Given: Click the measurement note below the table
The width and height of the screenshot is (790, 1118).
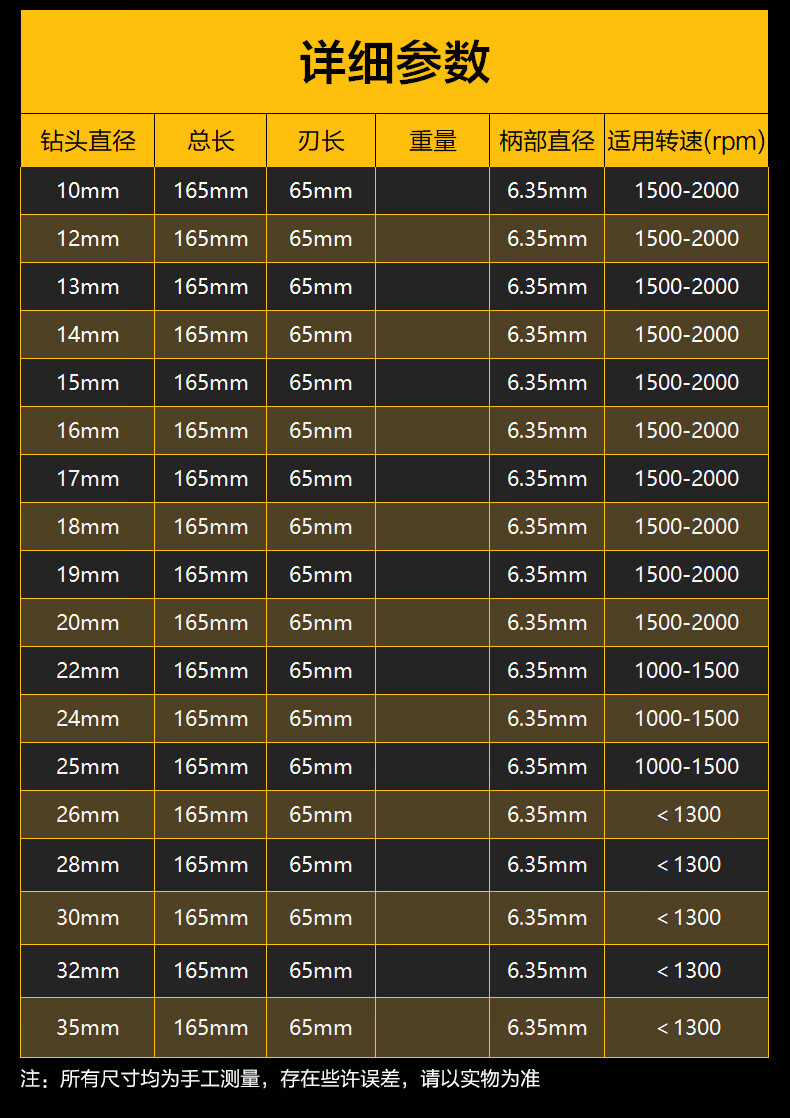Looking at the screenshot, I should [280, 1079].
